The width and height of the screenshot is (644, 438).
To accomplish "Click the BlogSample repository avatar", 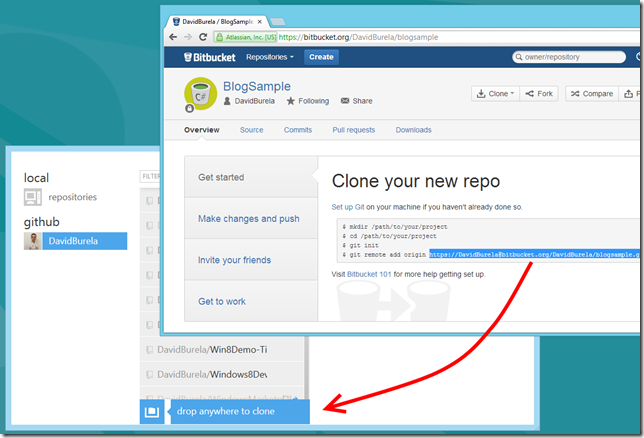I will pos(200,94).
